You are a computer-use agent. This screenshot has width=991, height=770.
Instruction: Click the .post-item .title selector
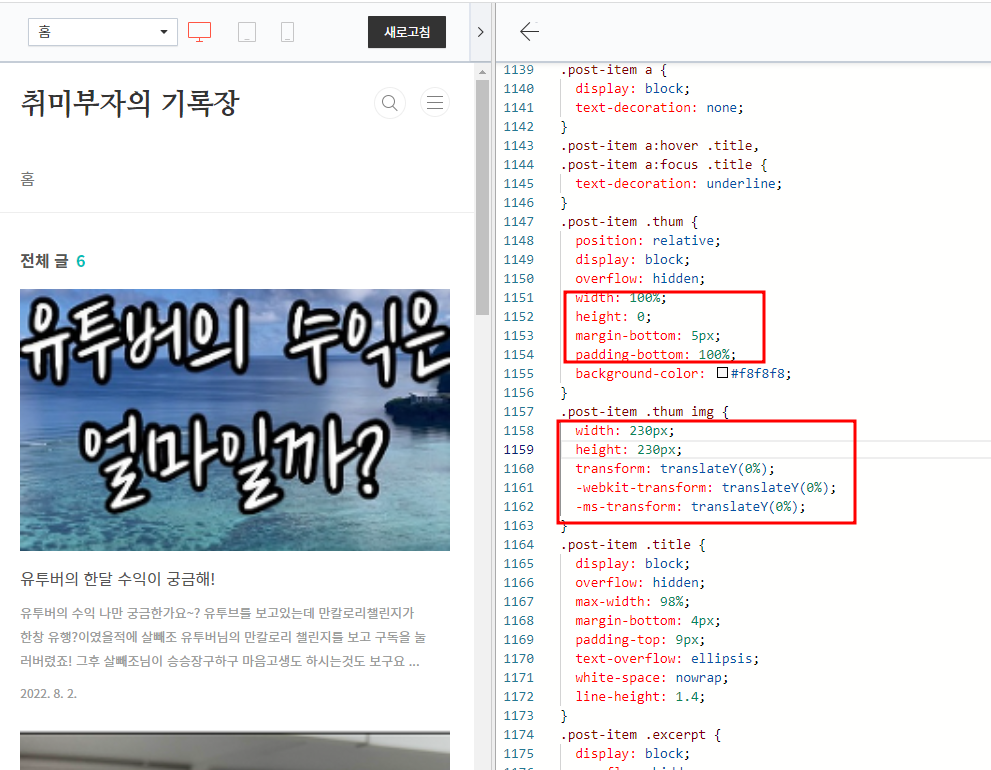pos(633,544)
